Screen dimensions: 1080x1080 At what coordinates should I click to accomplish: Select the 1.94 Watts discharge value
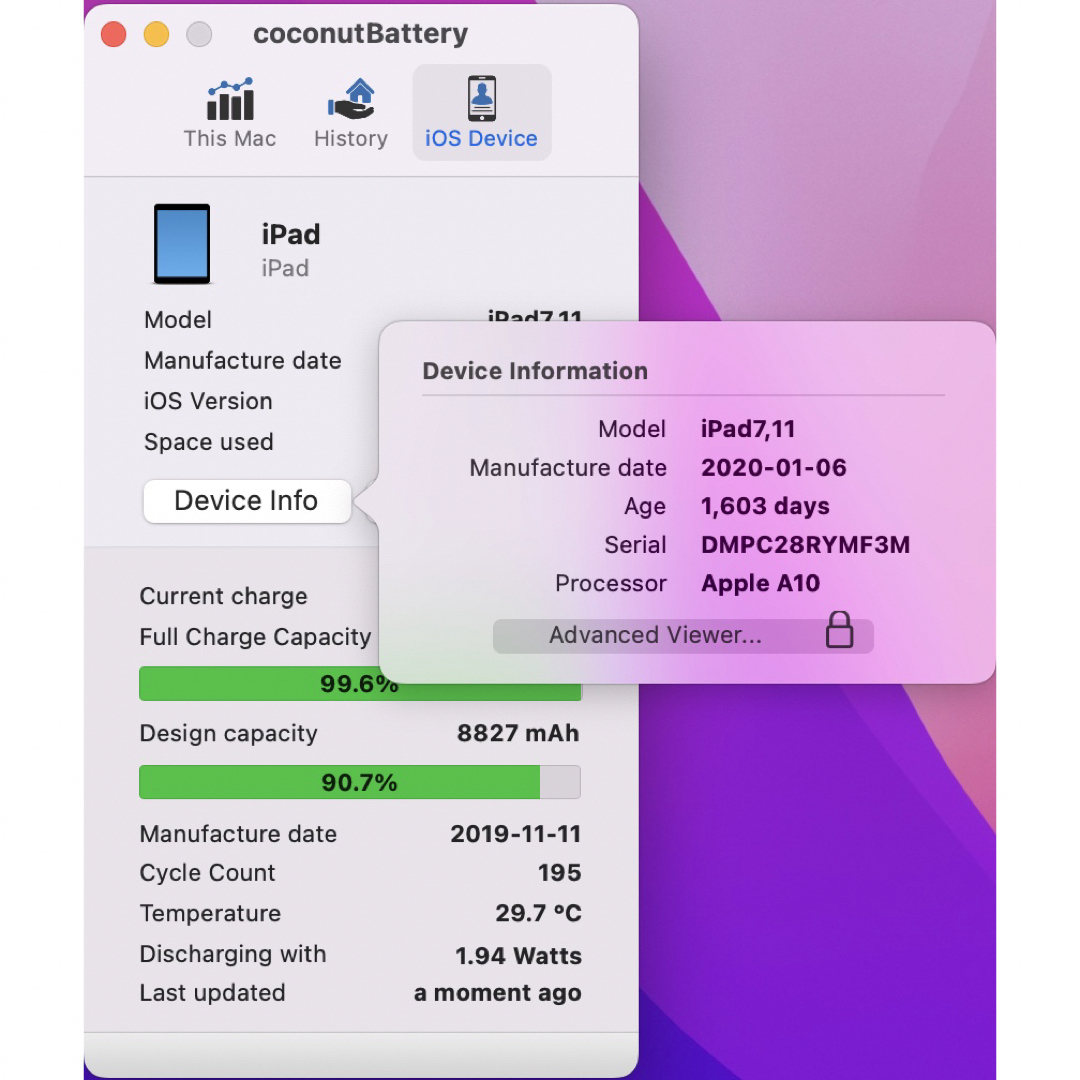(x=519, y=955)
